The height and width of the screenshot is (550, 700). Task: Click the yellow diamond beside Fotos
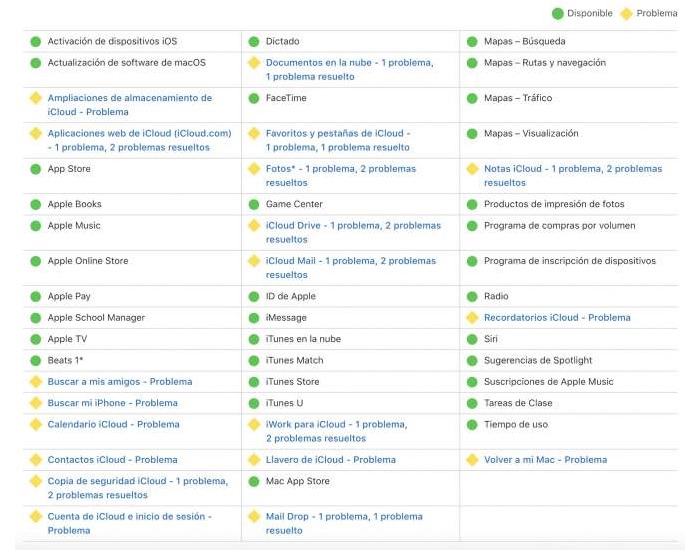254,169
